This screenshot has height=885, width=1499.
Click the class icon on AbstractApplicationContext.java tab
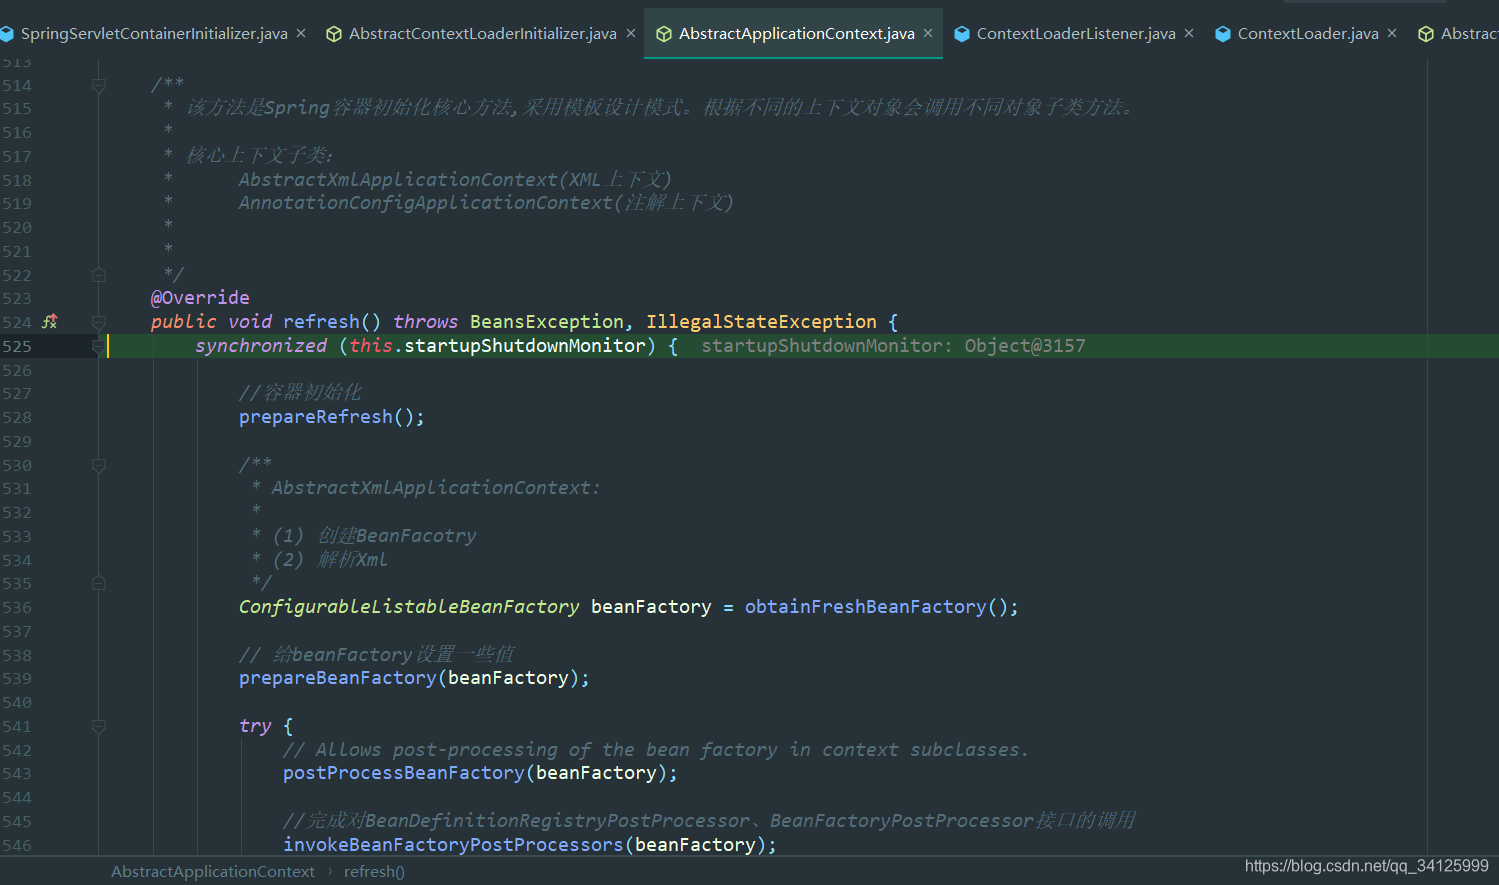[x=664, y=34]
